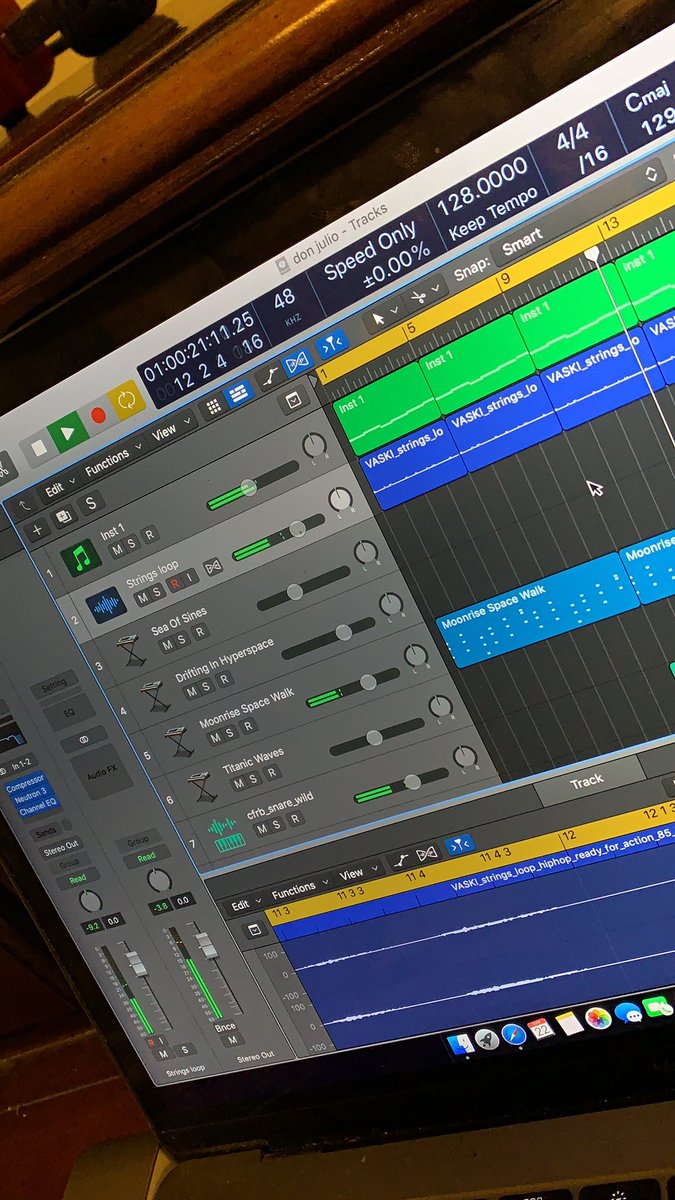Open Safari from the Dock
The image size is (675, 1200).
click(513, 1033)
